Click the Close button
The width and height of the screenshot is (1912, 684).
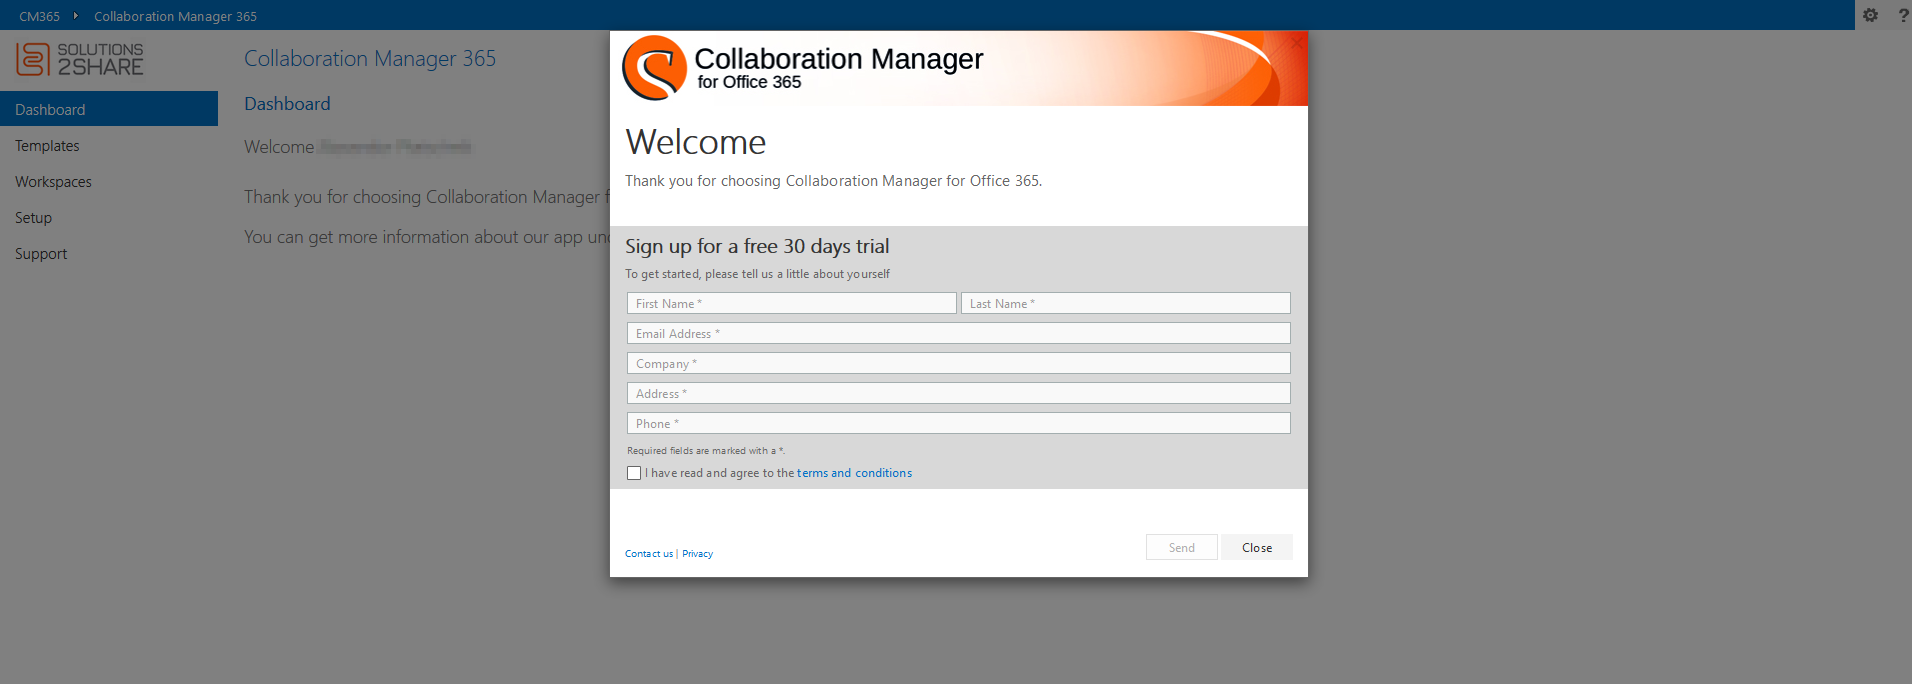coord(1257,547)
